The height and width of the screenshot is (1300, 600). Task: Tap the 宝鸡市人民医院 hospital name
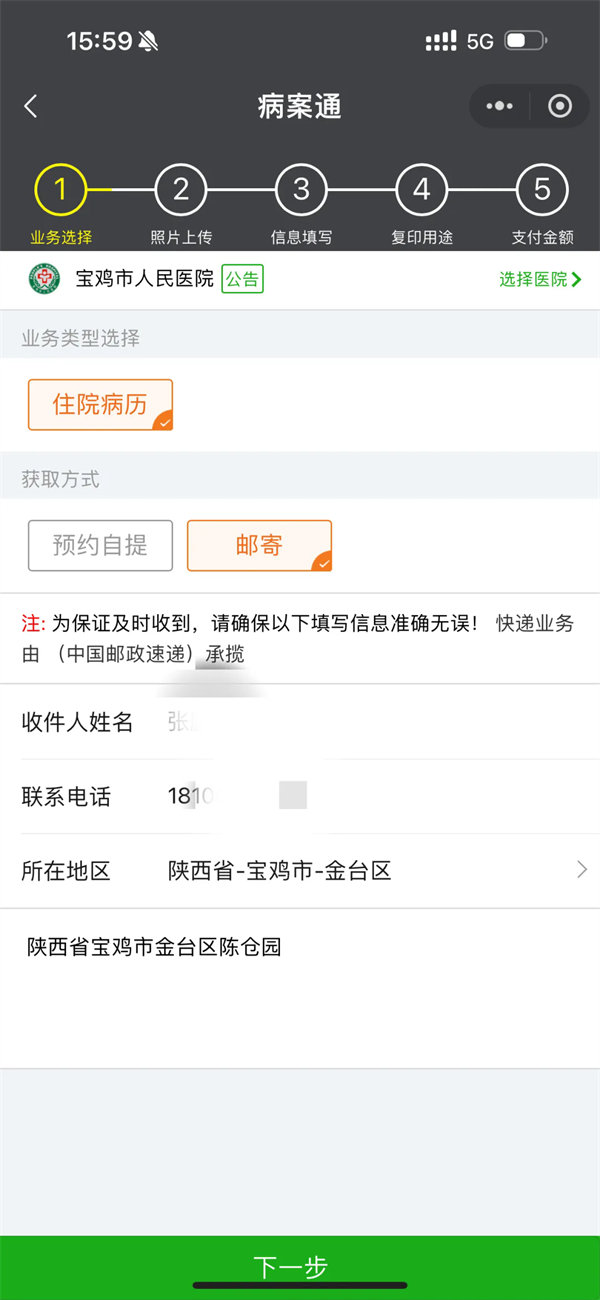(145, 279)
